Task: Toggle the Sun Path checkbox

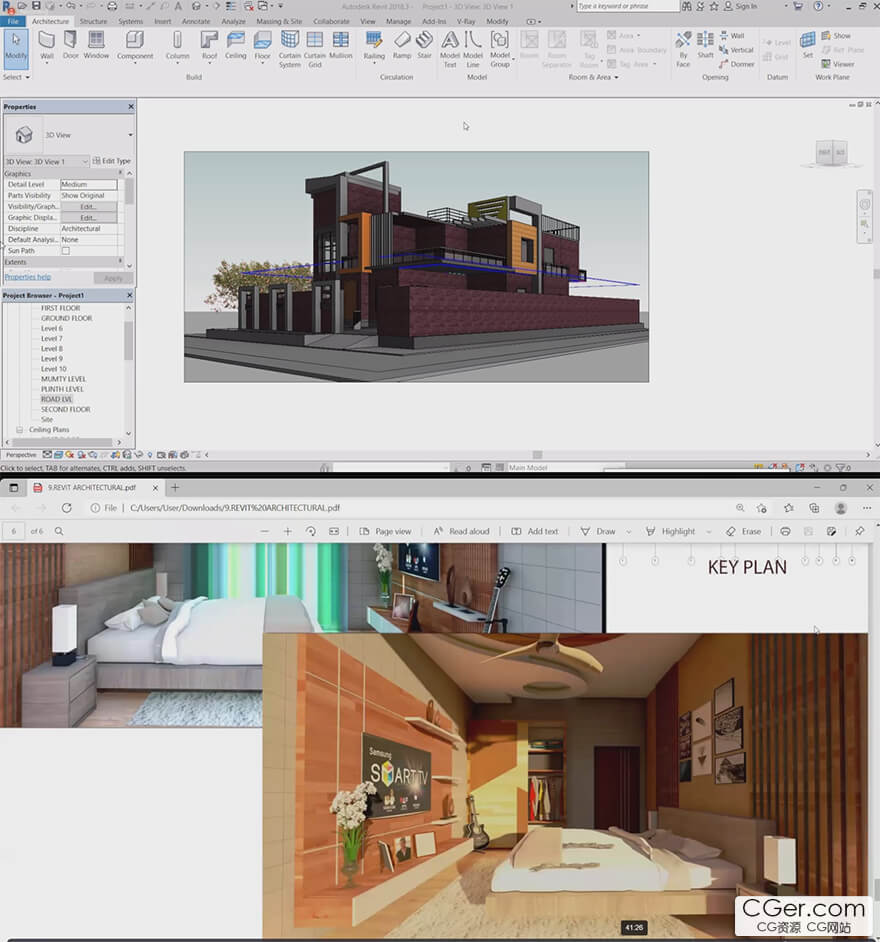Action: [x=65, y=251]
